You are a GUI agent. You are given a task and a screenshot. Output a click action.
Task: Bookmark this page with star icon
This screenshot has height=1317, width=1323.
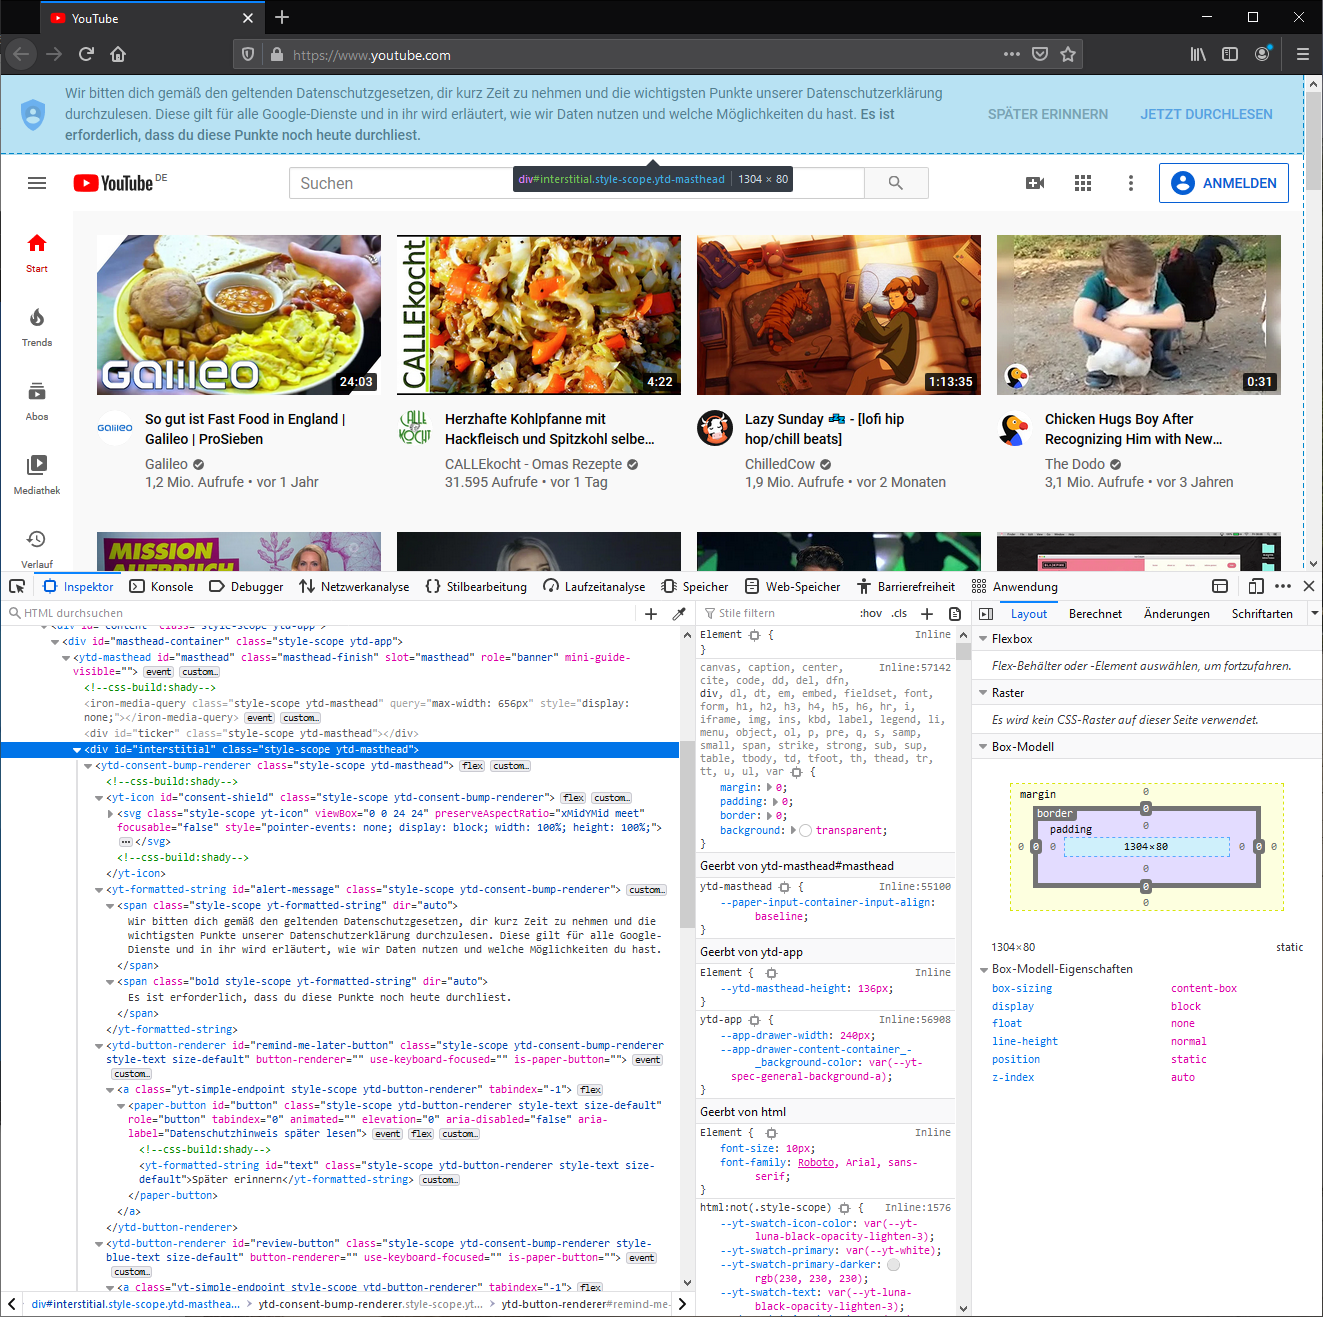1068,54
